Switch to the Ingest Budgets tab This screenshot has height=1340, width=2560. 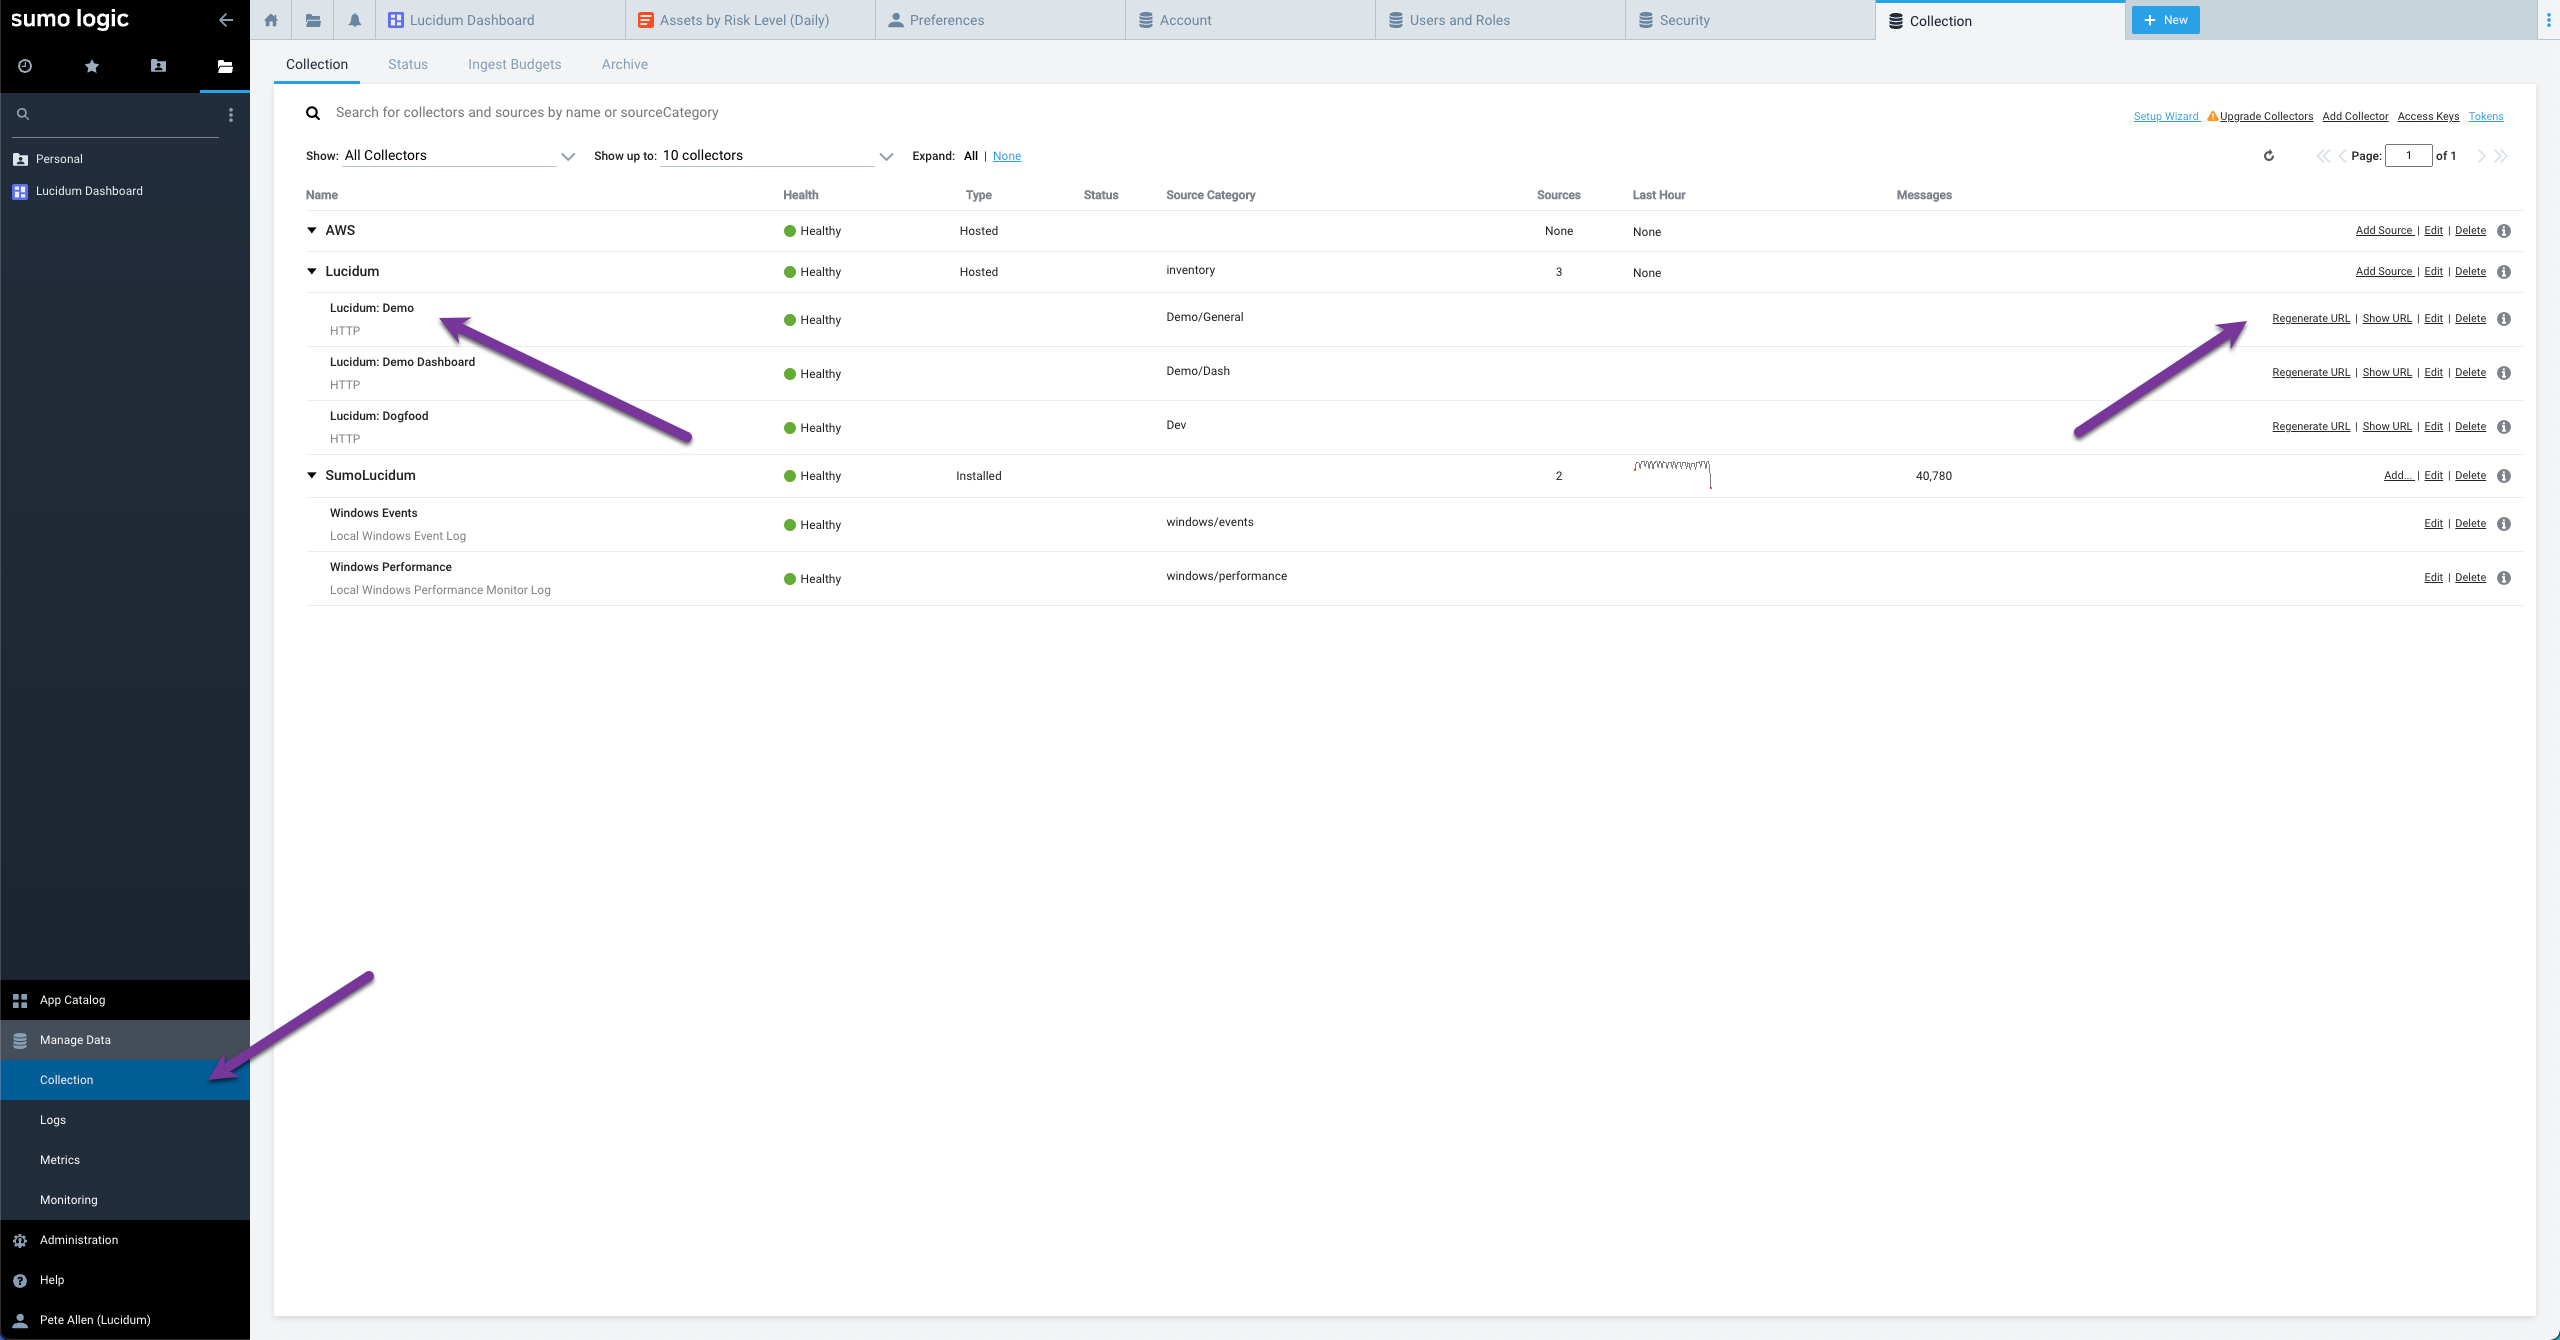513,64
